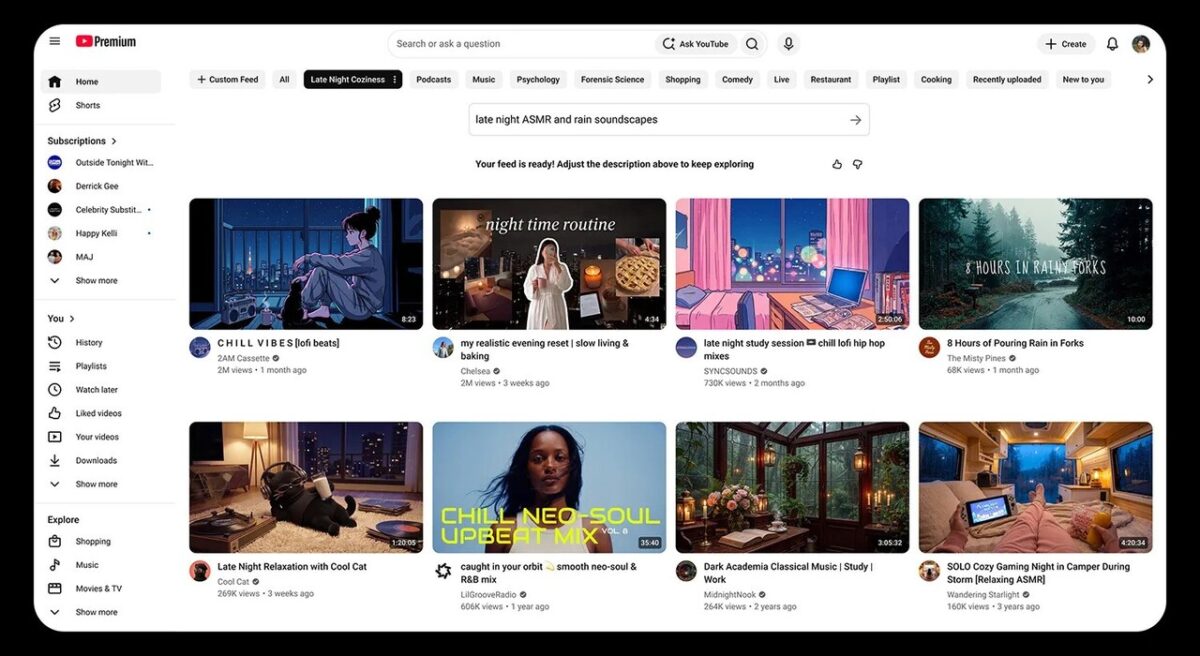Open notifications bell
The width and height of the screenshot is (1200, 656).
[x=1112, y=44]
